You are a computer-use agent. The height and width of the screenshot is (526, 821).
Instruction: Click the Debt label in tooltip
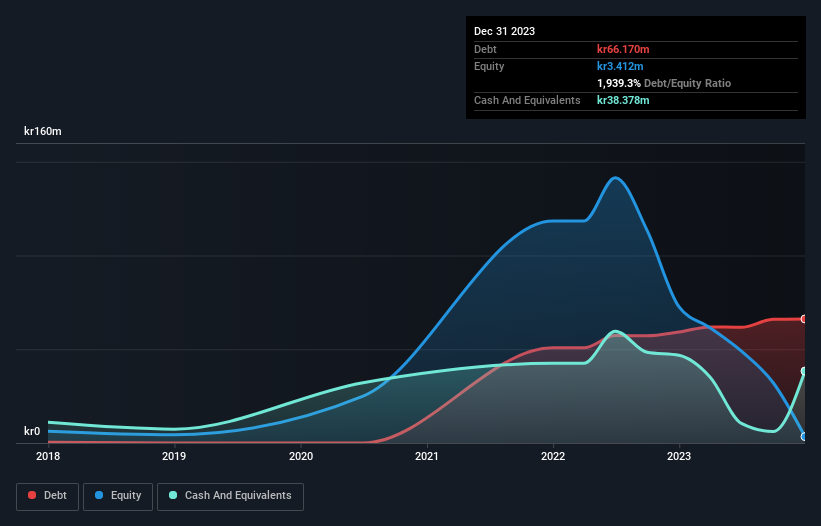click(x=485, y=49)
